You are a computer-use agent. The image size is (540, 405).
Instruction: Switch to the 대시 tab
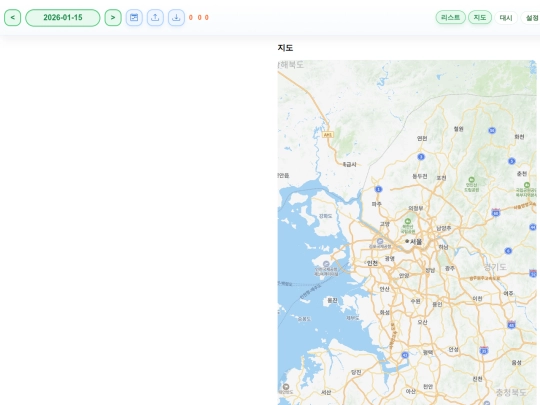point(506,18)
